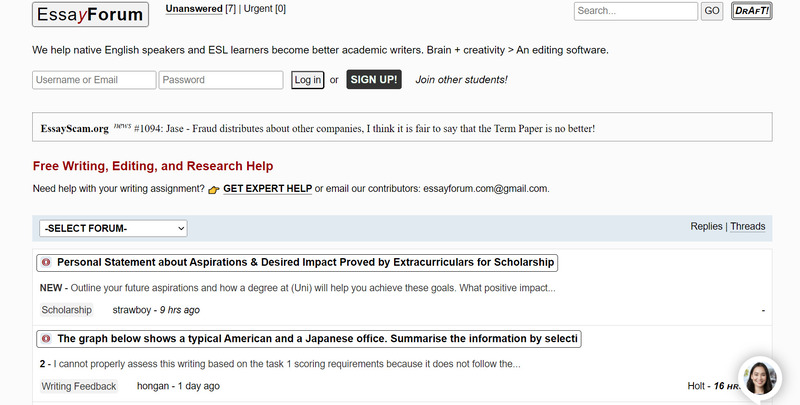The width and height of the screenshot is (800, 405).
Task: Click the Username or Email field
Action: 94,80
